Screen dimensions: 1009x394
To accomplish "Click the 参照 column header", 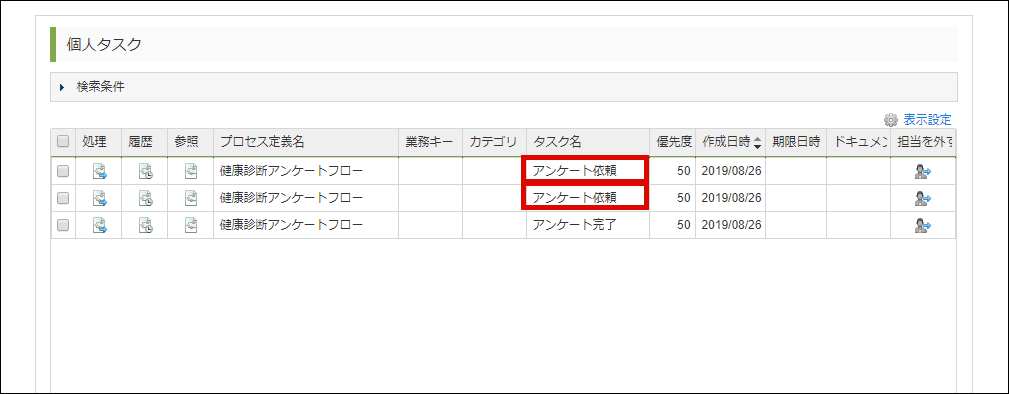I will 190,142.
